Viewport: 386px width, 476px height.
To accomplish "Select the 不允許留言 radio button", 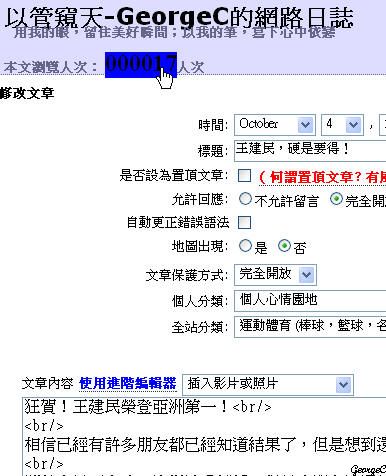I will pyautogui.click(x=245, y=199).
